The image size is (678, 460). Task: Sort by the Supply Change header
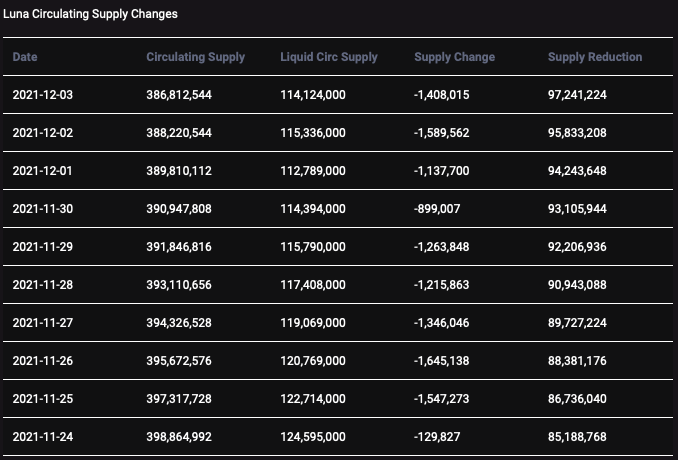coord(454,57)
